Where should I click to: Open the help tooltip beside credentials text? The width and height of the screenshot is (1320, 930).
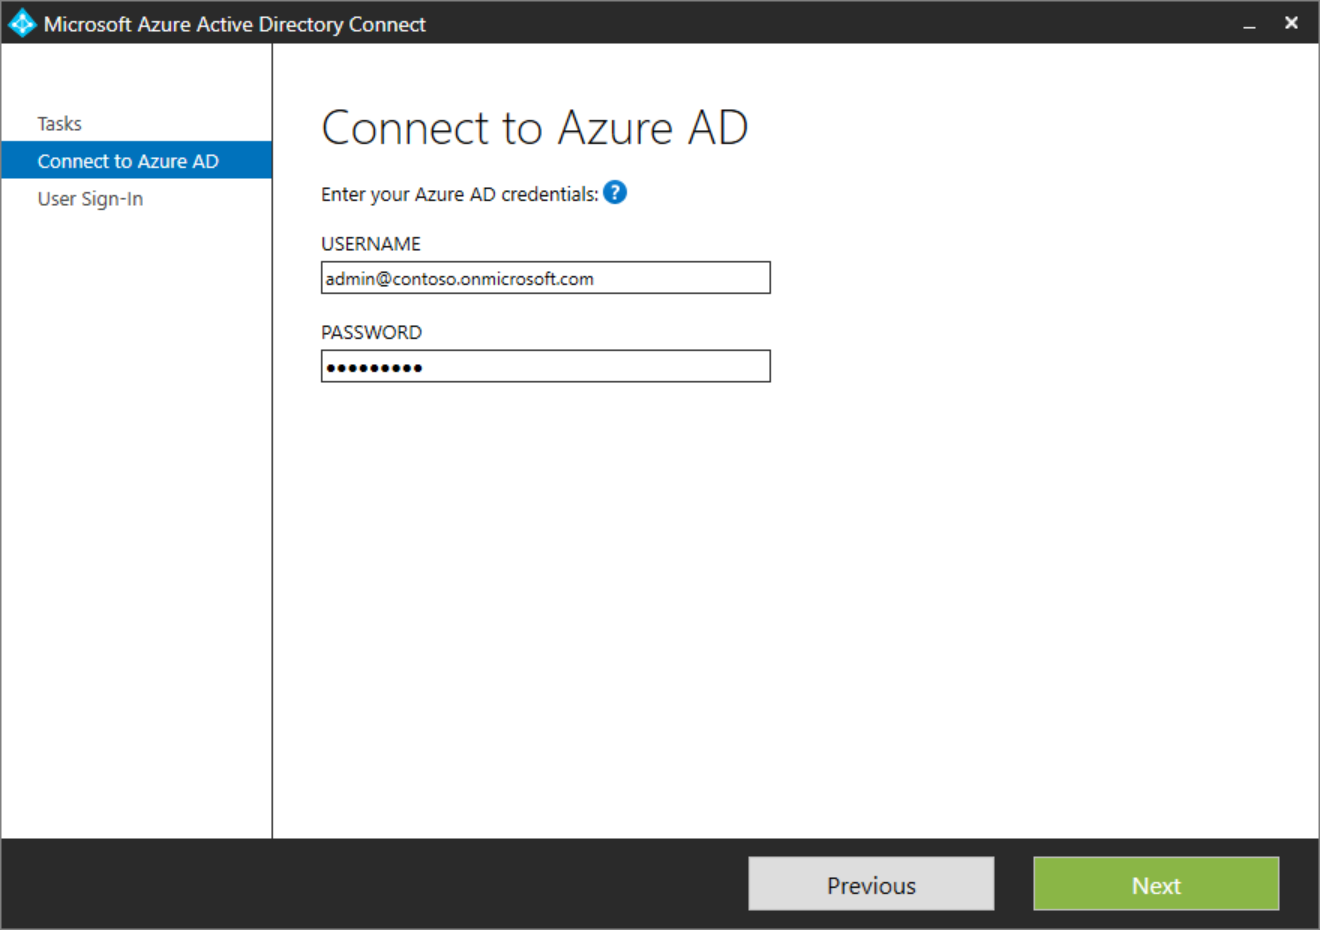click(616, 192)
